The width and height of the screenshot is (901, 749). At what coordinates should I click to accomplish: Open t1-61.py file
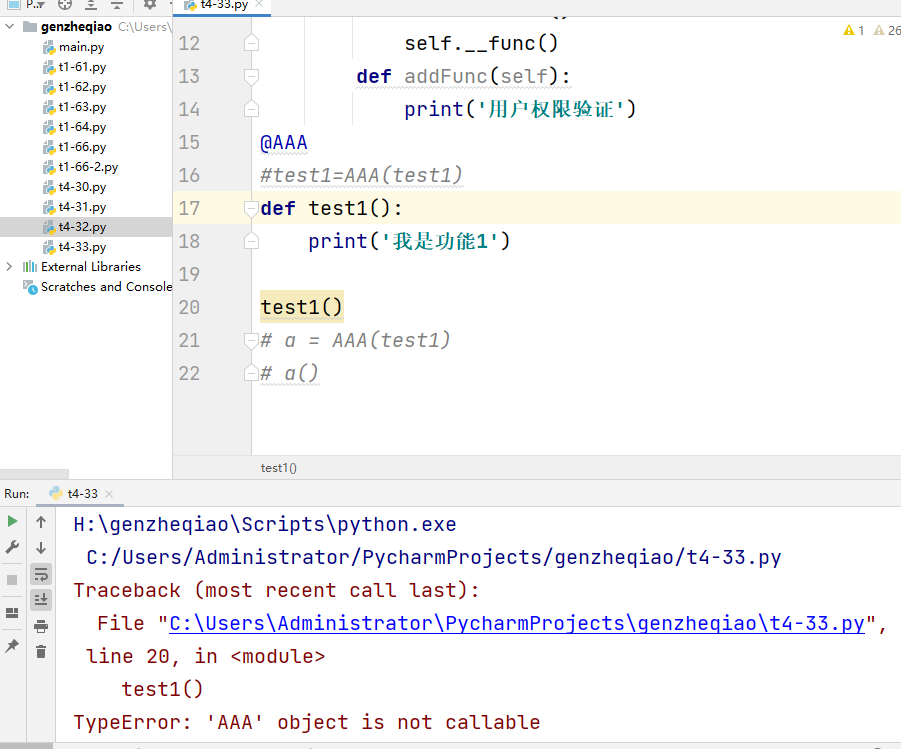pos(82,67)
